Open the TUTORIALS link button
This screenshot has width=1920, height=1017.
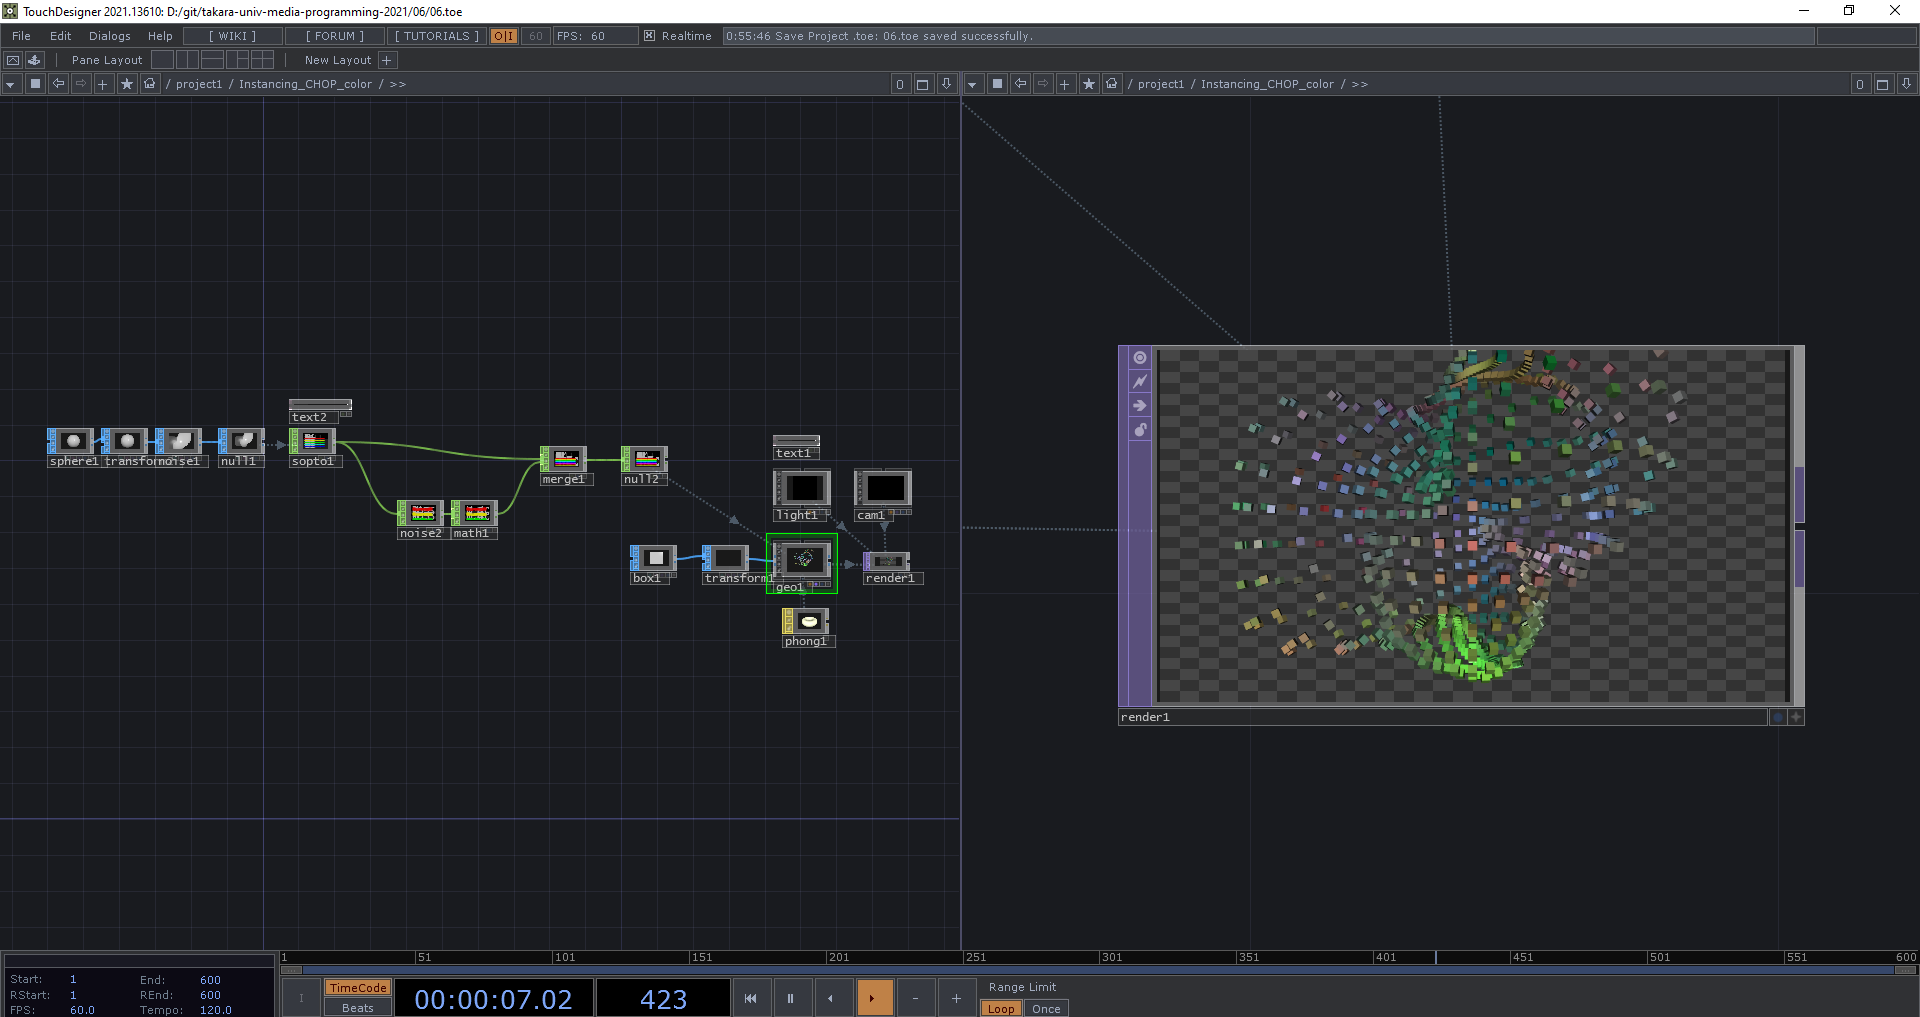[437, 36]
